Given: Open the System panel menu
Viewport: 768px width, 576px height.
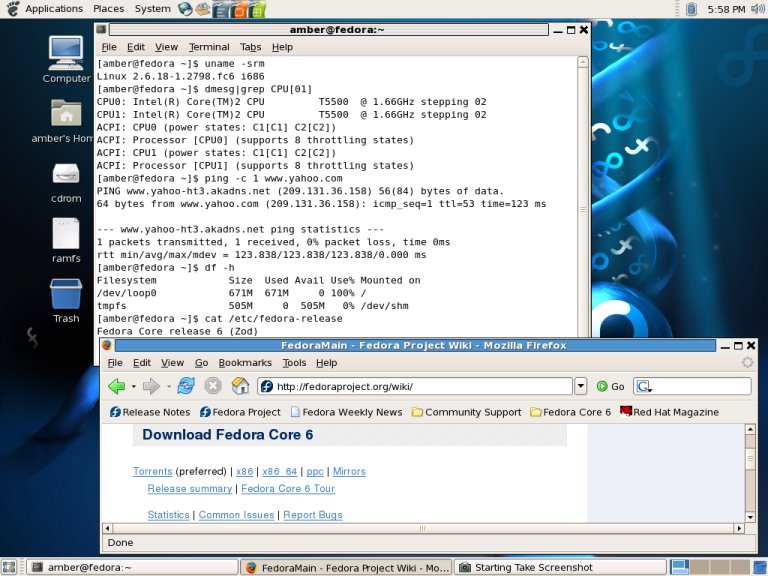Looking at the screenshot, I should coord(152,9).
